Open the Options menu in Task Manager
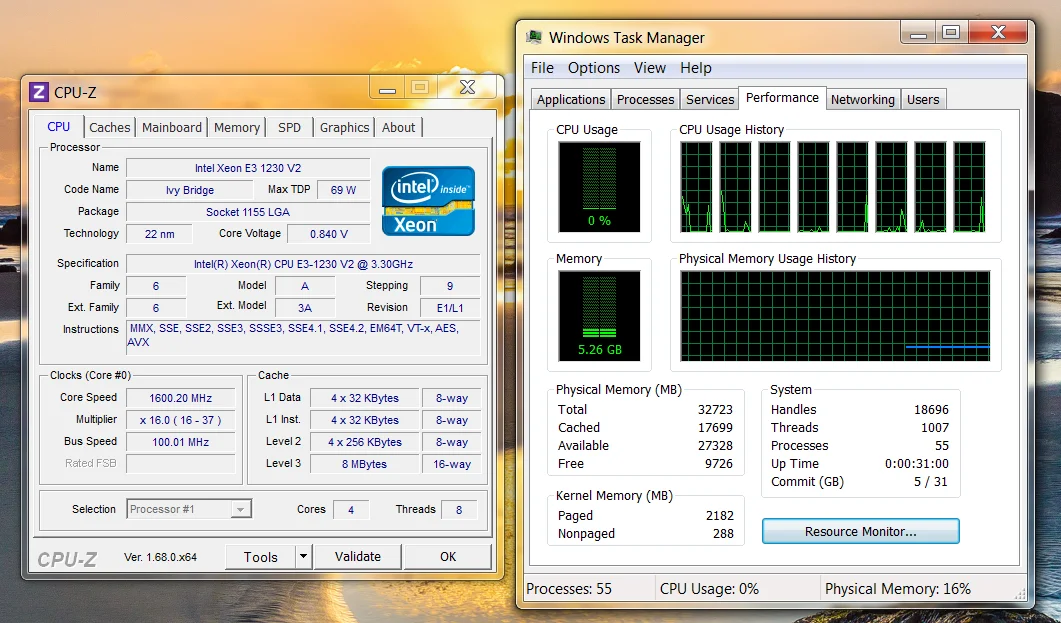This screenshot has width=1061, height=623. 593,68
